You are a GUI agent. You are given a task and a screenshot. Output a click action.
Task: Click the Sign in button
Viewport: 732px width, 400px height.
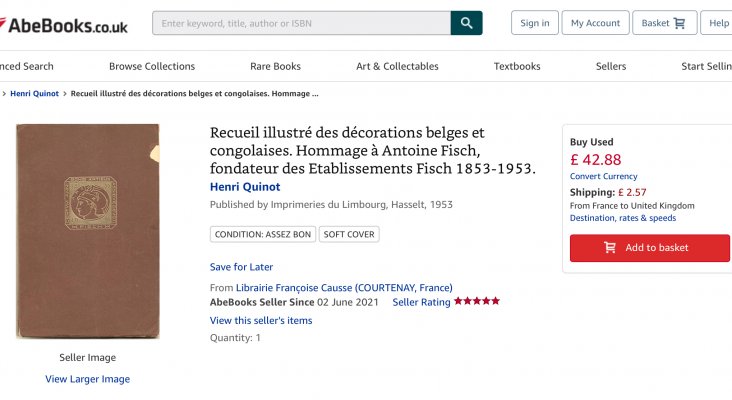pos(535,23)
